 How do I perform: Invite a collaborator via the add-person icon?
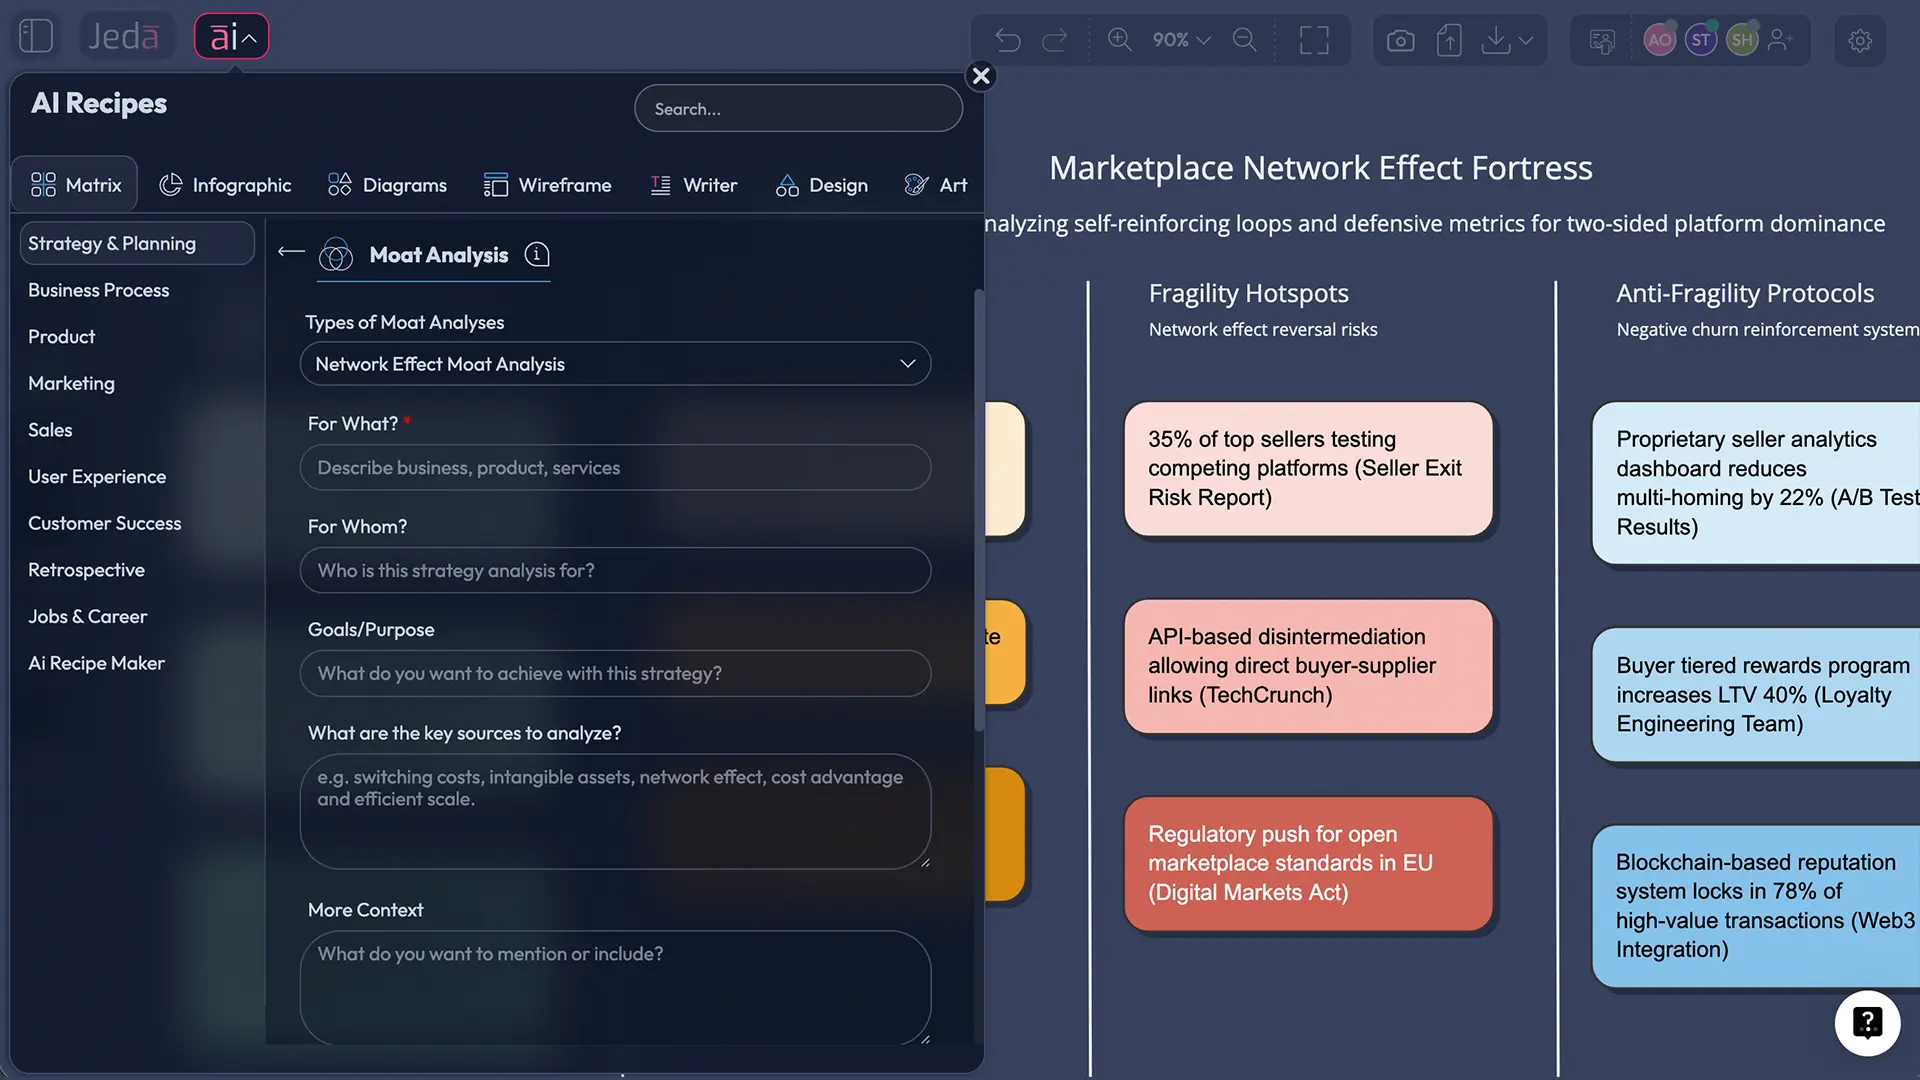pyautogui.click(x=1781, y=40)
